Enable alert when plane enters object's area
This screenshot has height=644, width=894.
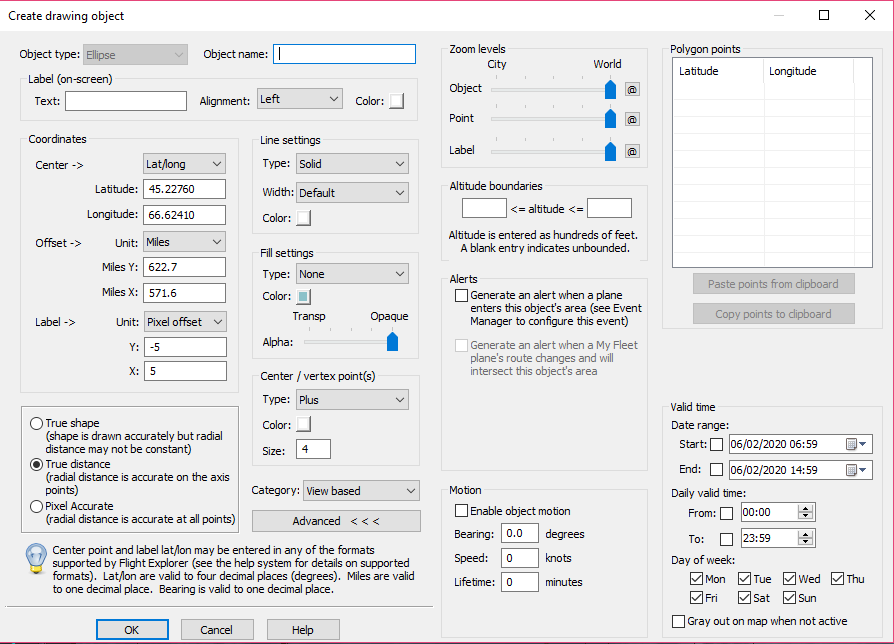click(x=461, y=295)
